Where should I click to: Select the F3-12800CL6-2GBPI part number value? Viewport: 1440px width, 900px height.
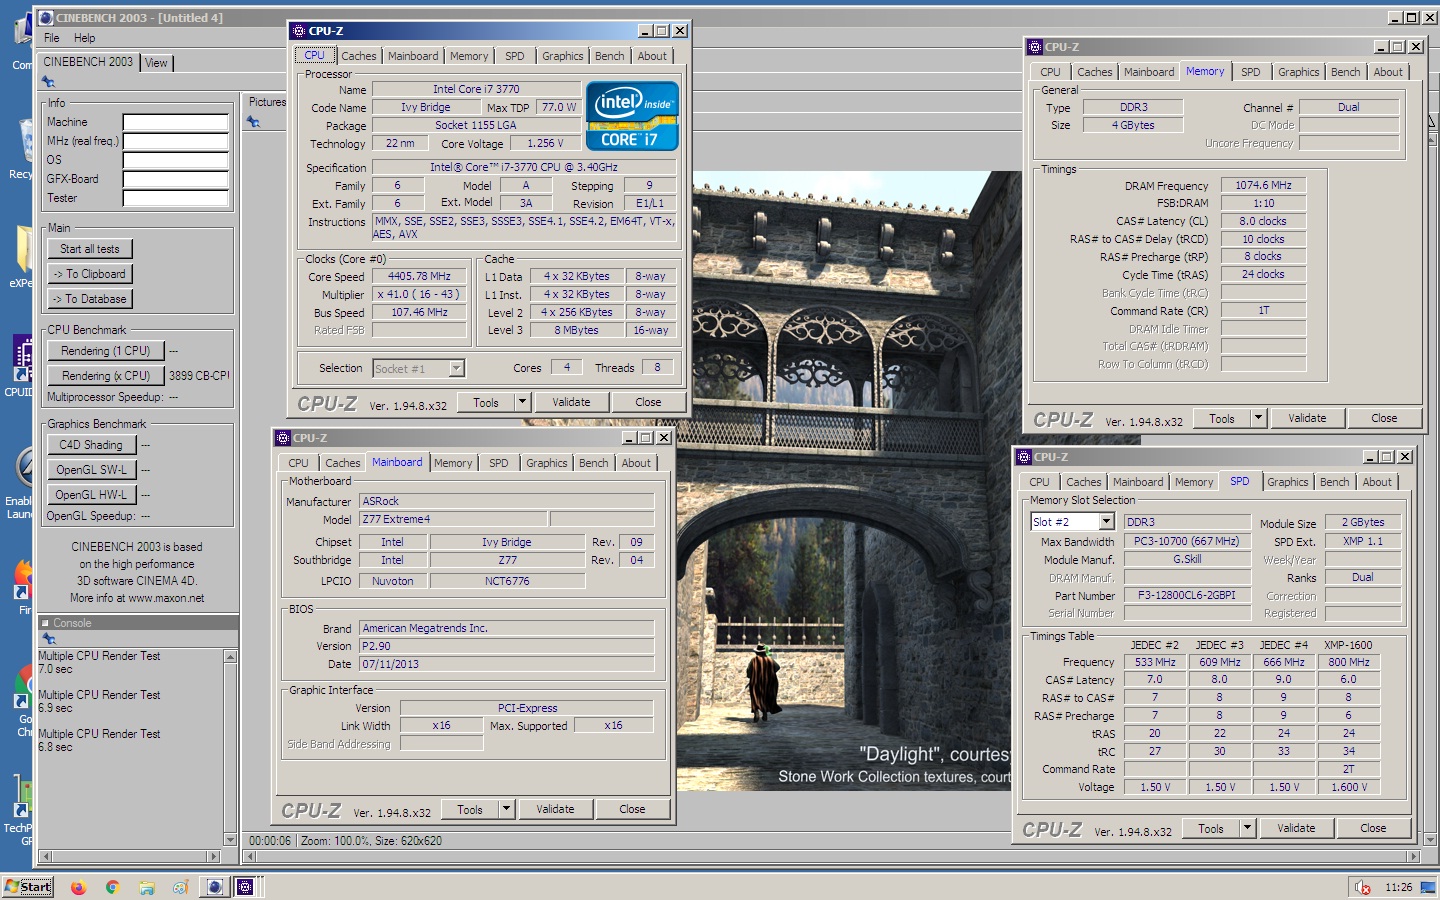click(x=1187, y=595)
